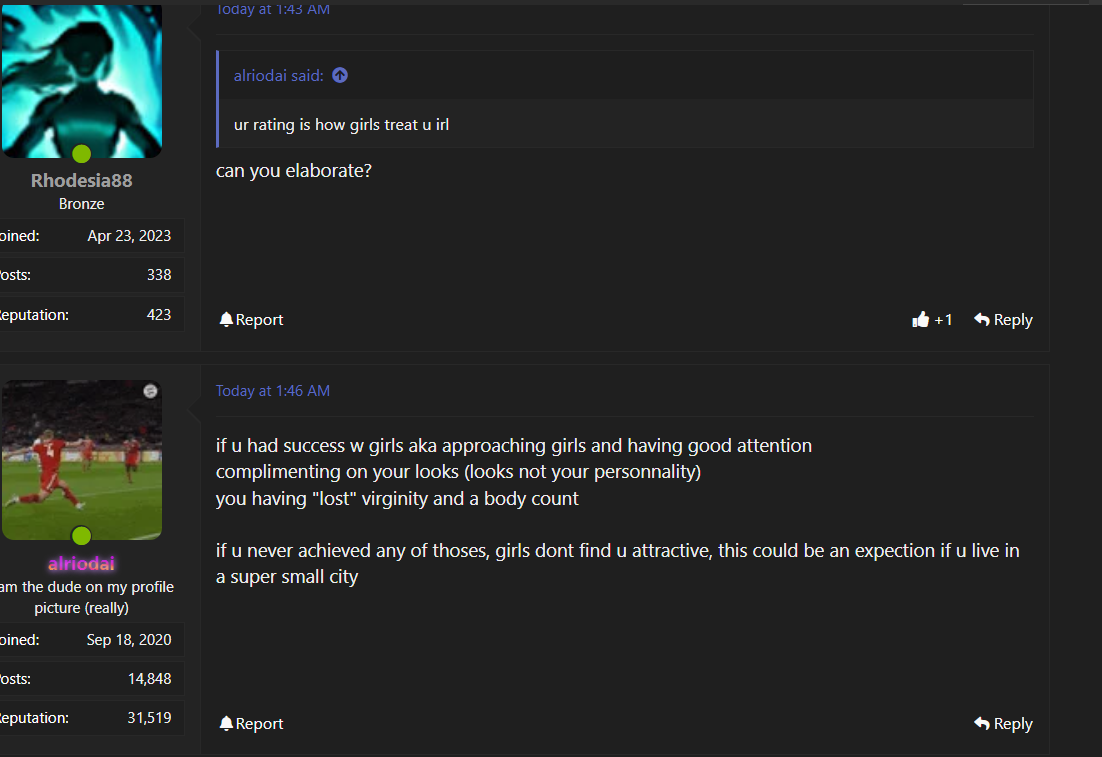The height and width of the screenshot is (757, 1102).
Task: Follow the 'alriodai said:' quote link
Action: [x=278, y=75]
